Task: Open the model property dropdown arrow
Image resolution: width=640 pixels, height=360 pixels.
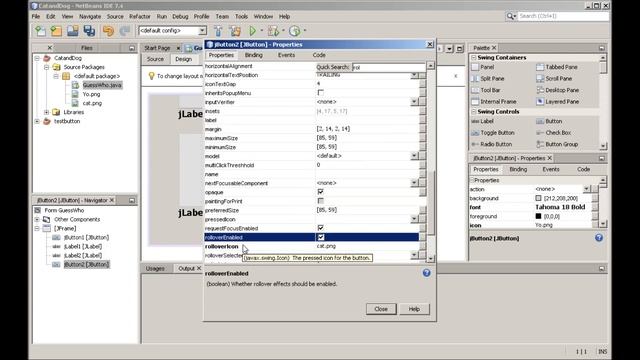Action: [x=414, y=156]
